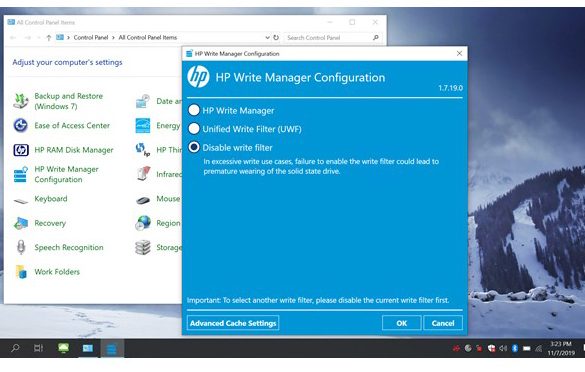Select the Unified Write Filter (UWF) option
This screenshot has height=372, width=585.
point(194,129)
